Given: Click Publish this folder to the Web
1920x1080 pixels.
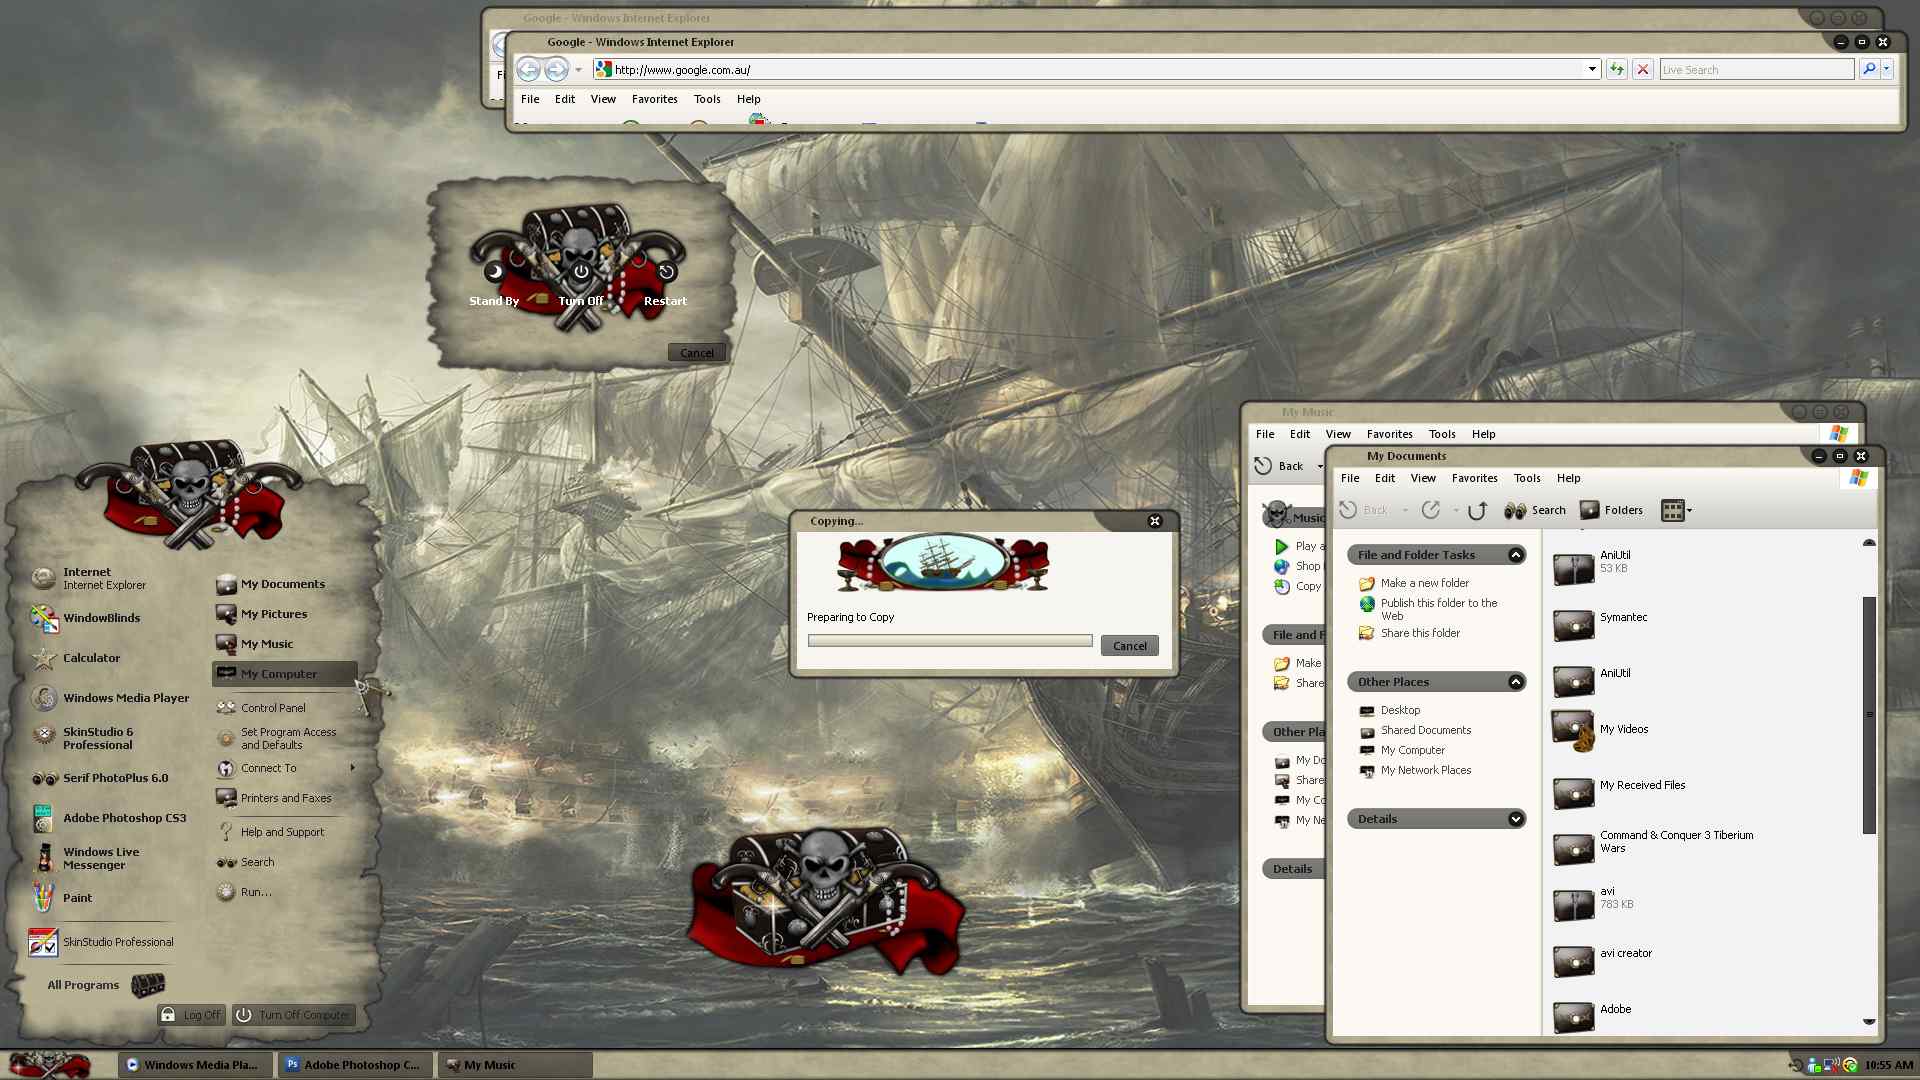Looking at the screenshot, I should (x=1438, y=609).
